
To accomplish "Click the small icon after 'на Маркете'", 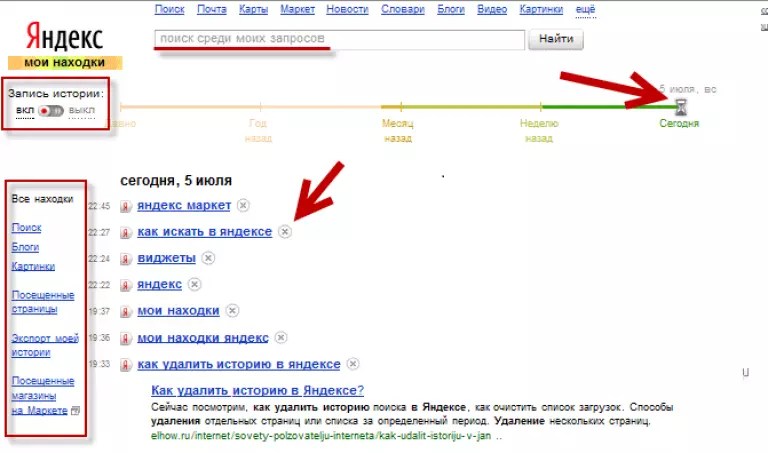I will pos(75,410).
